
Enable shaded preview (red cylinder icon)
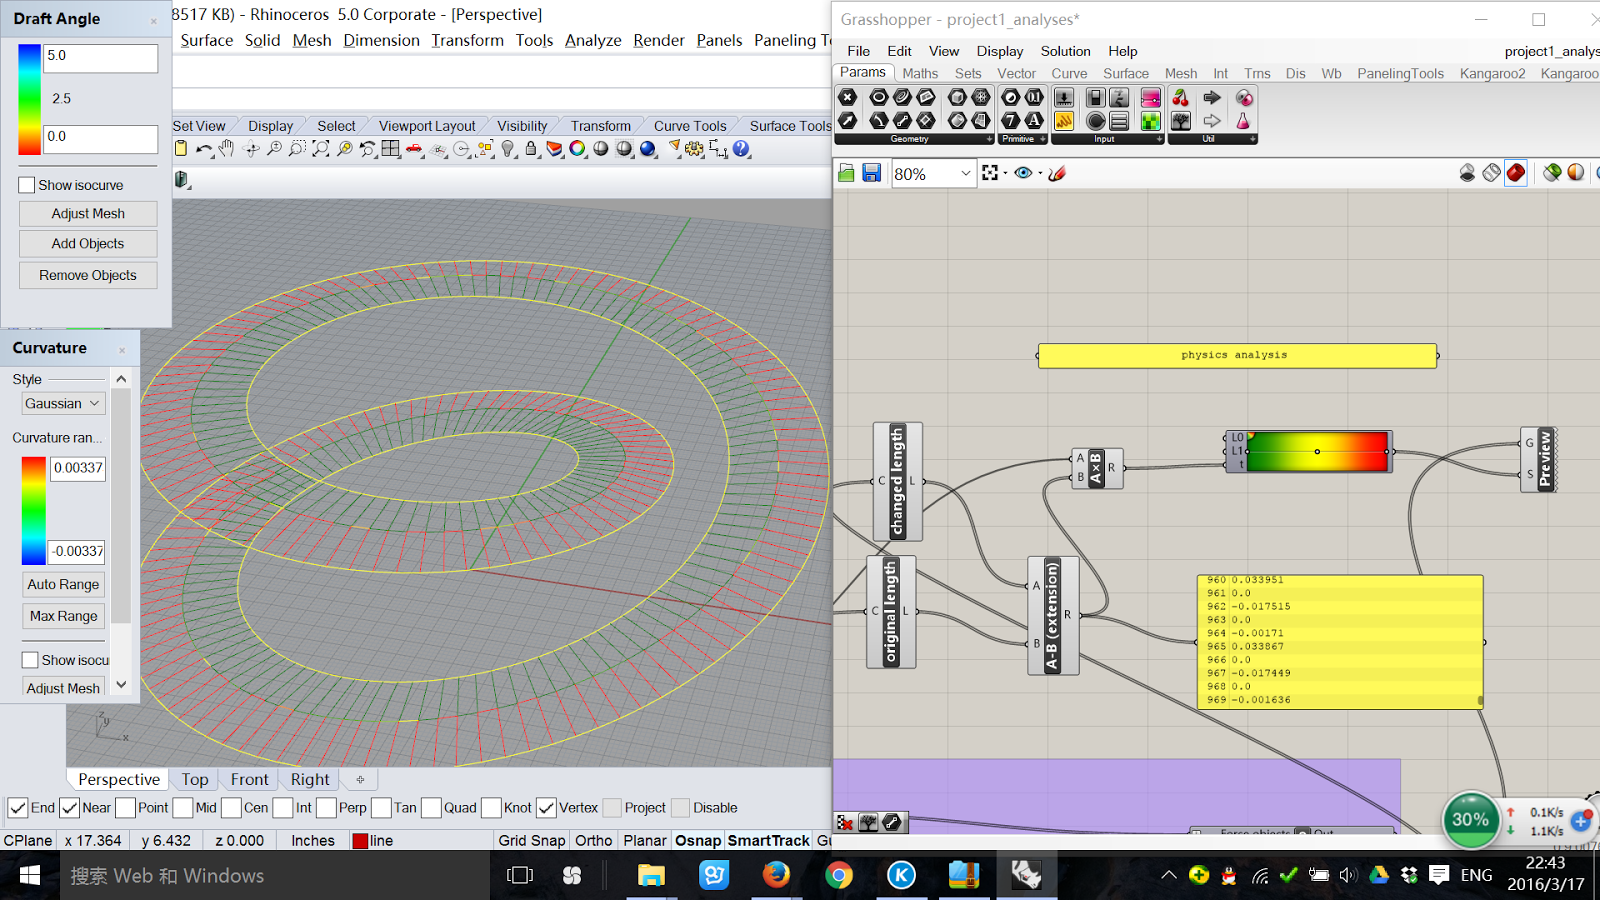(x=1516, y=172)
